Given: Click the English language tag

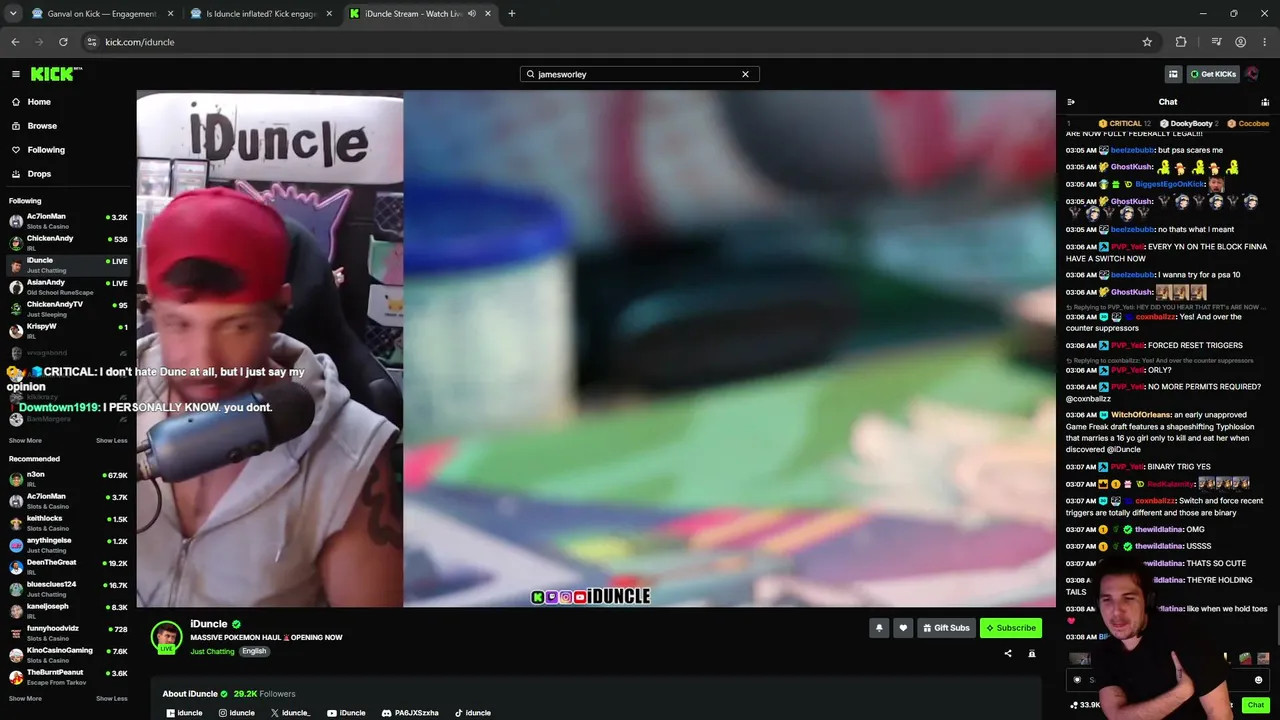Looking at the screenshot, I should point(254,652).
